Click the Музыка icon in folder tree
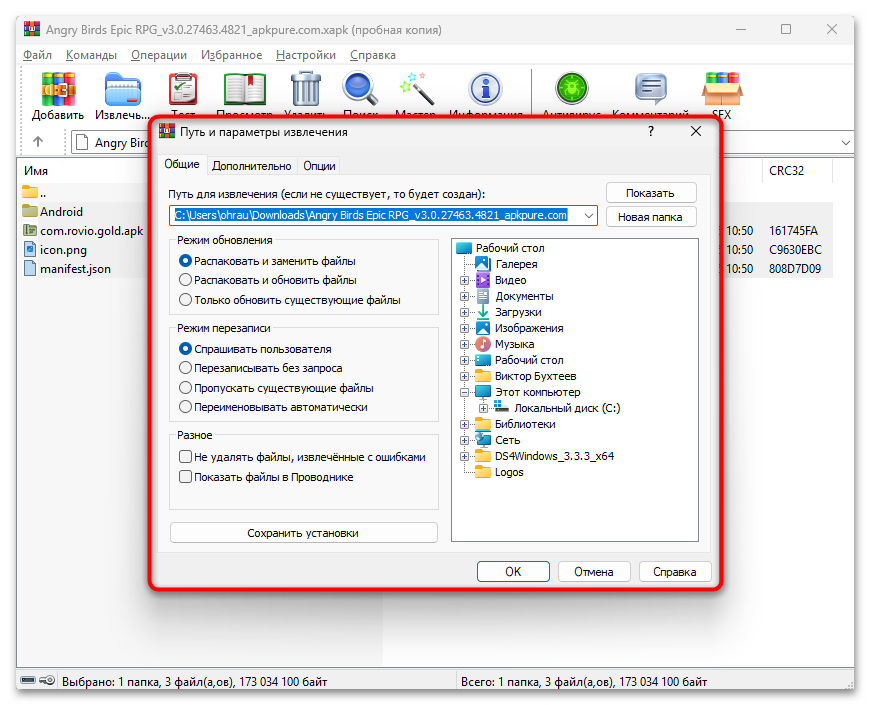The height and width of the screenshot is (705, 870). pyautogui.click(x=483, y=344)
